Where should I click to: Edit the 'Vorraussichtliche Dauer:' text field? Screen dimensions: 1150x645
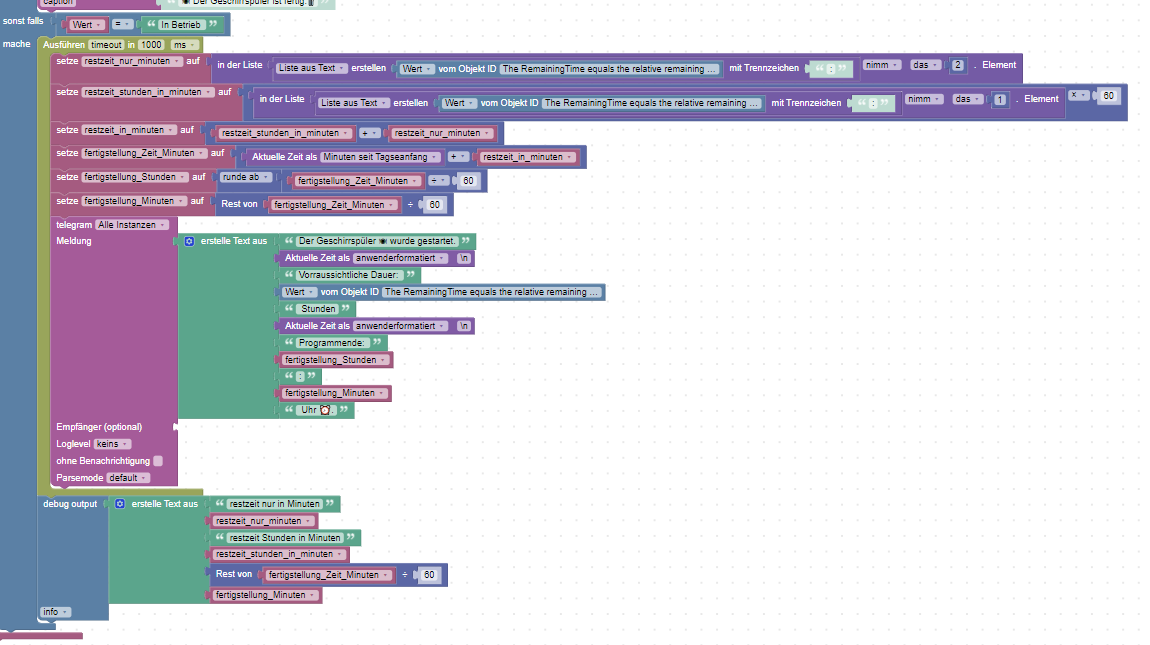point(348,275)
